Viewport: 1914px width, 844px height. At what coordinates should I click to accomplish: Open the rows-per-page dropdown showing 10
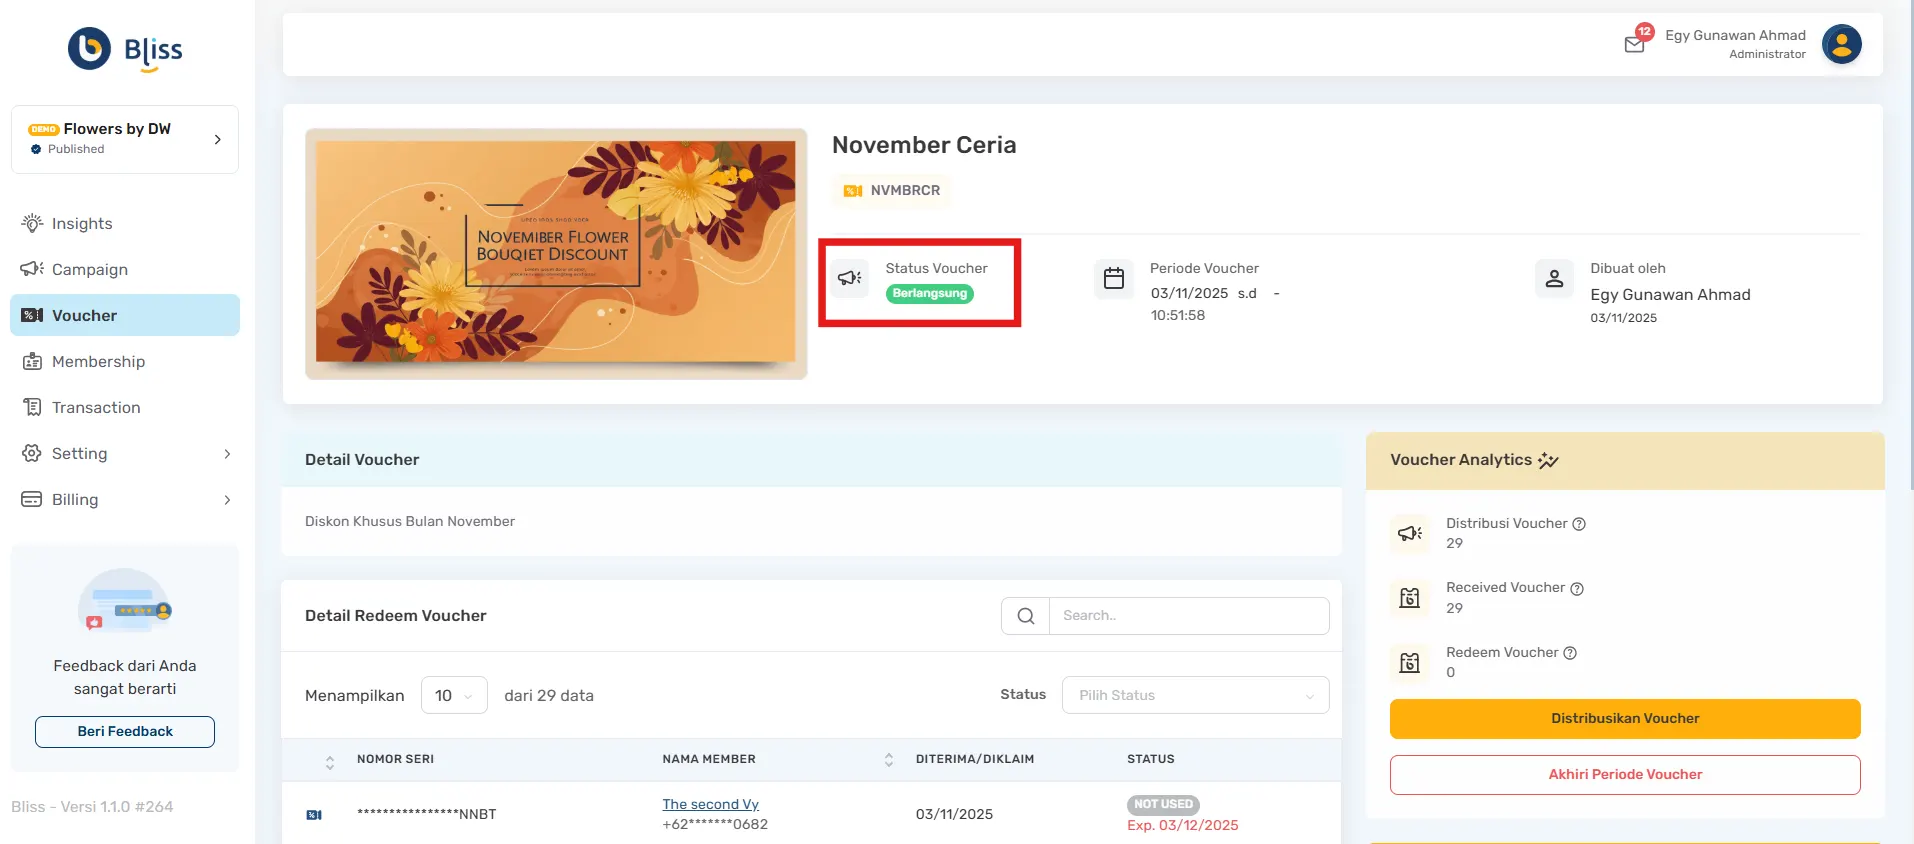pyautogui.click(x=454, y=695)
